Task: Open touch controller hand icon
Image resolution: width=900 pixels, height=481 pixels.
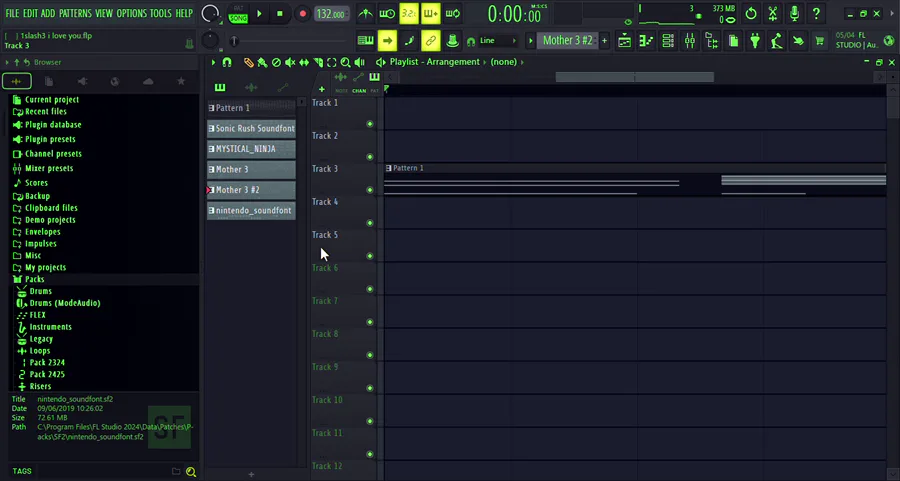Action: click(798, 41)
